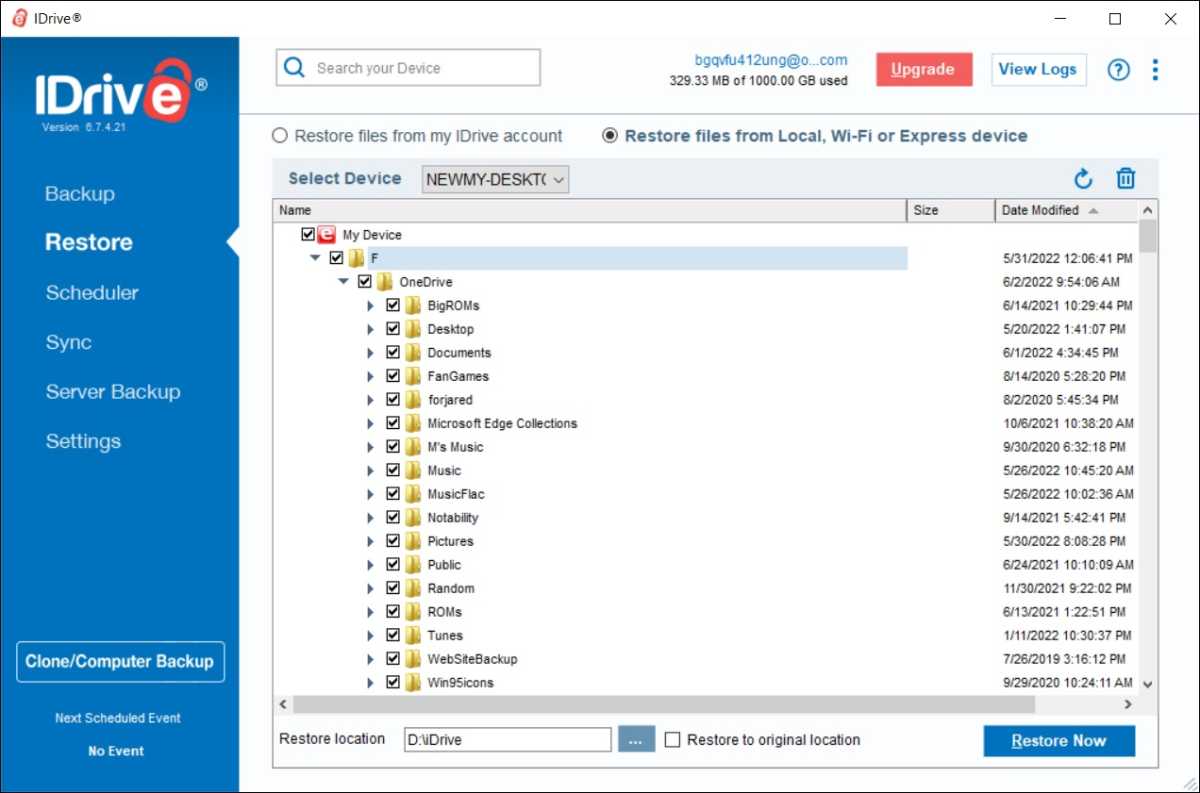This screenshot has width=1200, height=793.
Task: Click the My Device IDrive icon
Action: (326, 235)
